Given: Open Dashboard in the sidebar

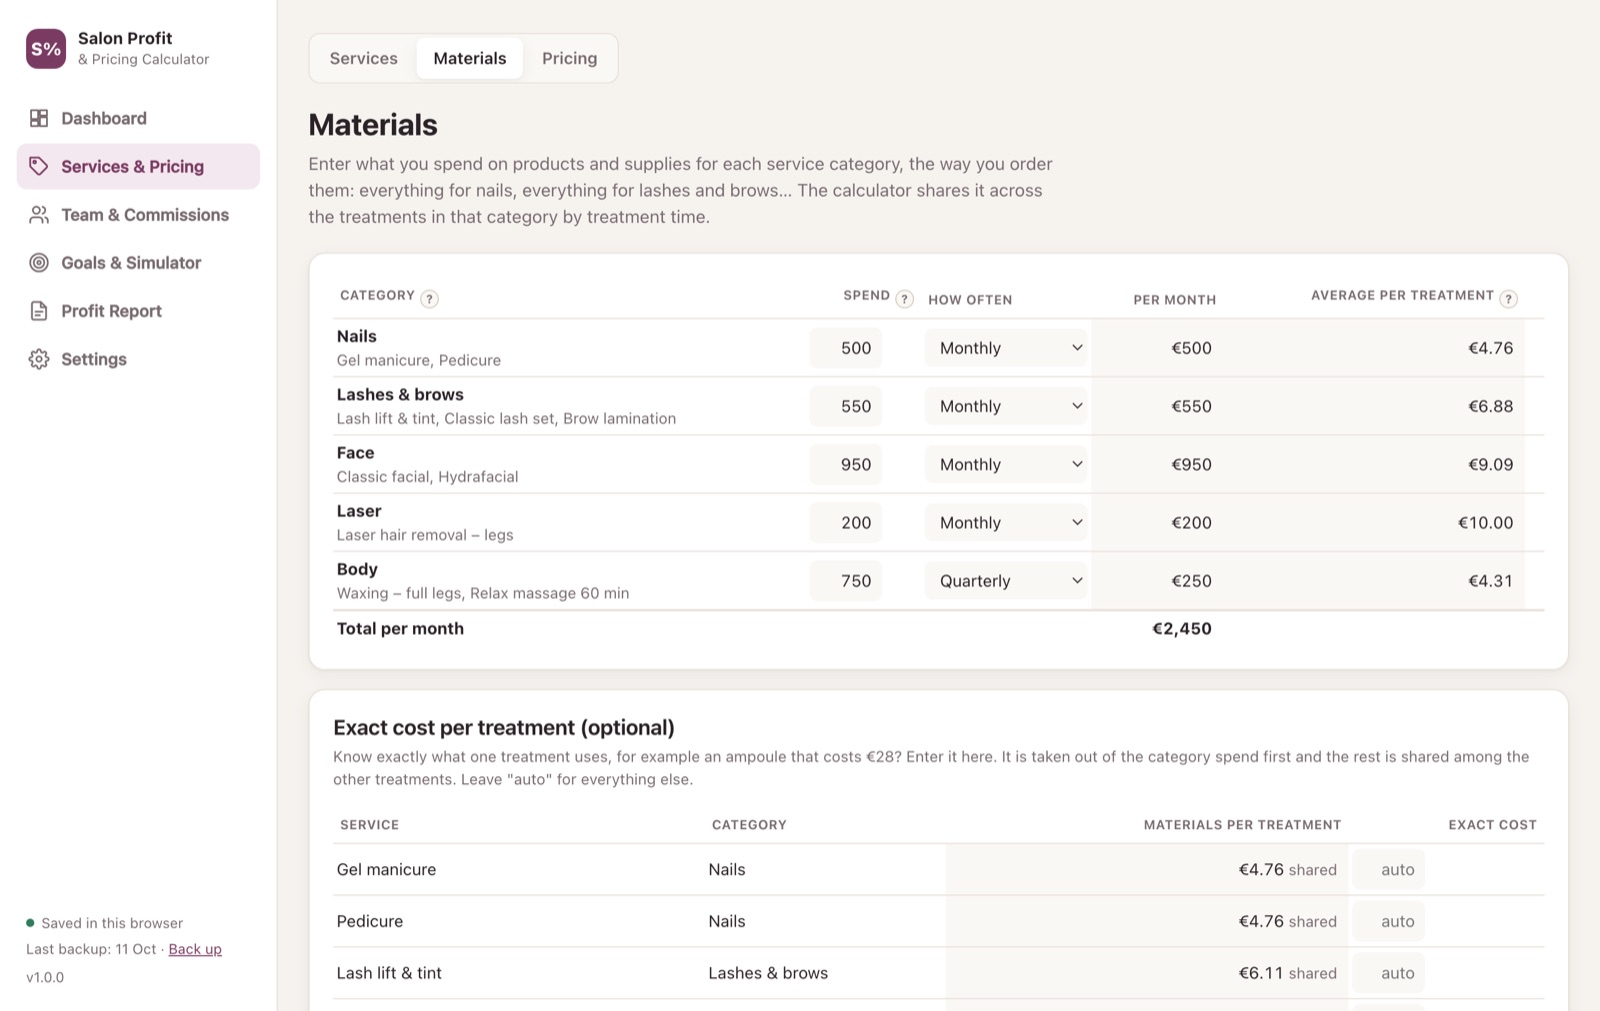Looking at the screenshot, I should (x=138, y=118).
